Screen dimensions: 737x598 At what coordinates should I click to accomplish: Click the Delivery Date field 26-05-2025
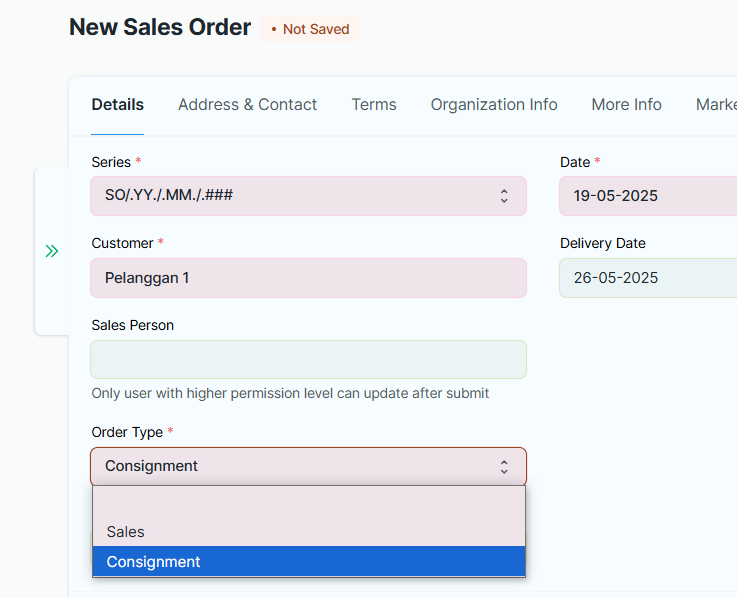(648, 278)
